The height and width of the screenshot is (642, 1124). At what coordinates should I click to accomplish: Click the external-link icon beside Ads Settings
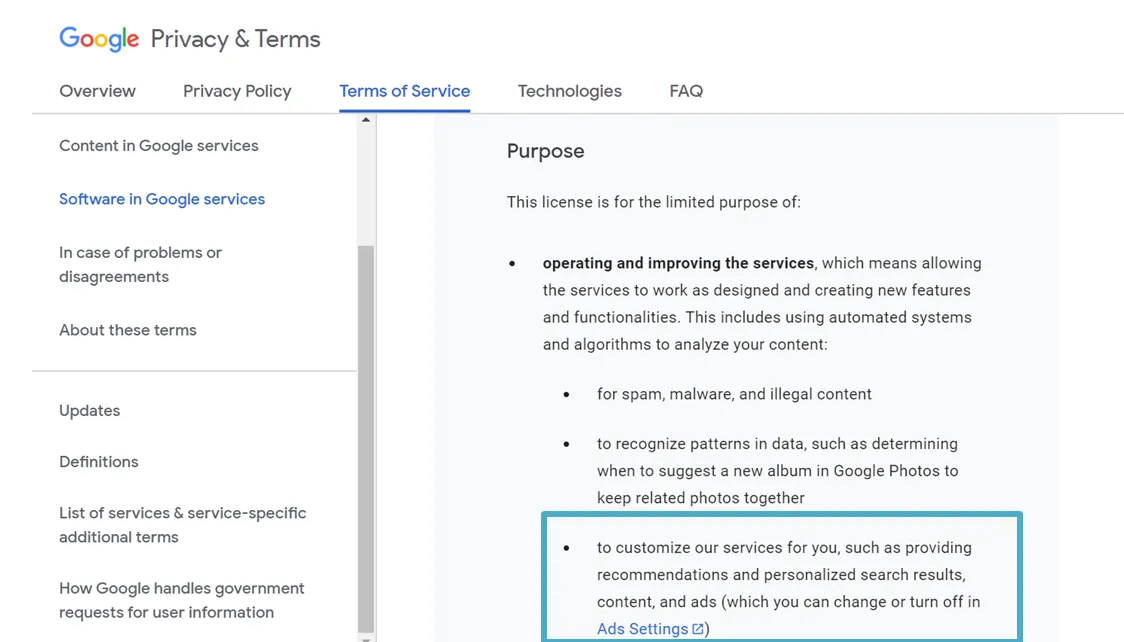click(697, 628)
